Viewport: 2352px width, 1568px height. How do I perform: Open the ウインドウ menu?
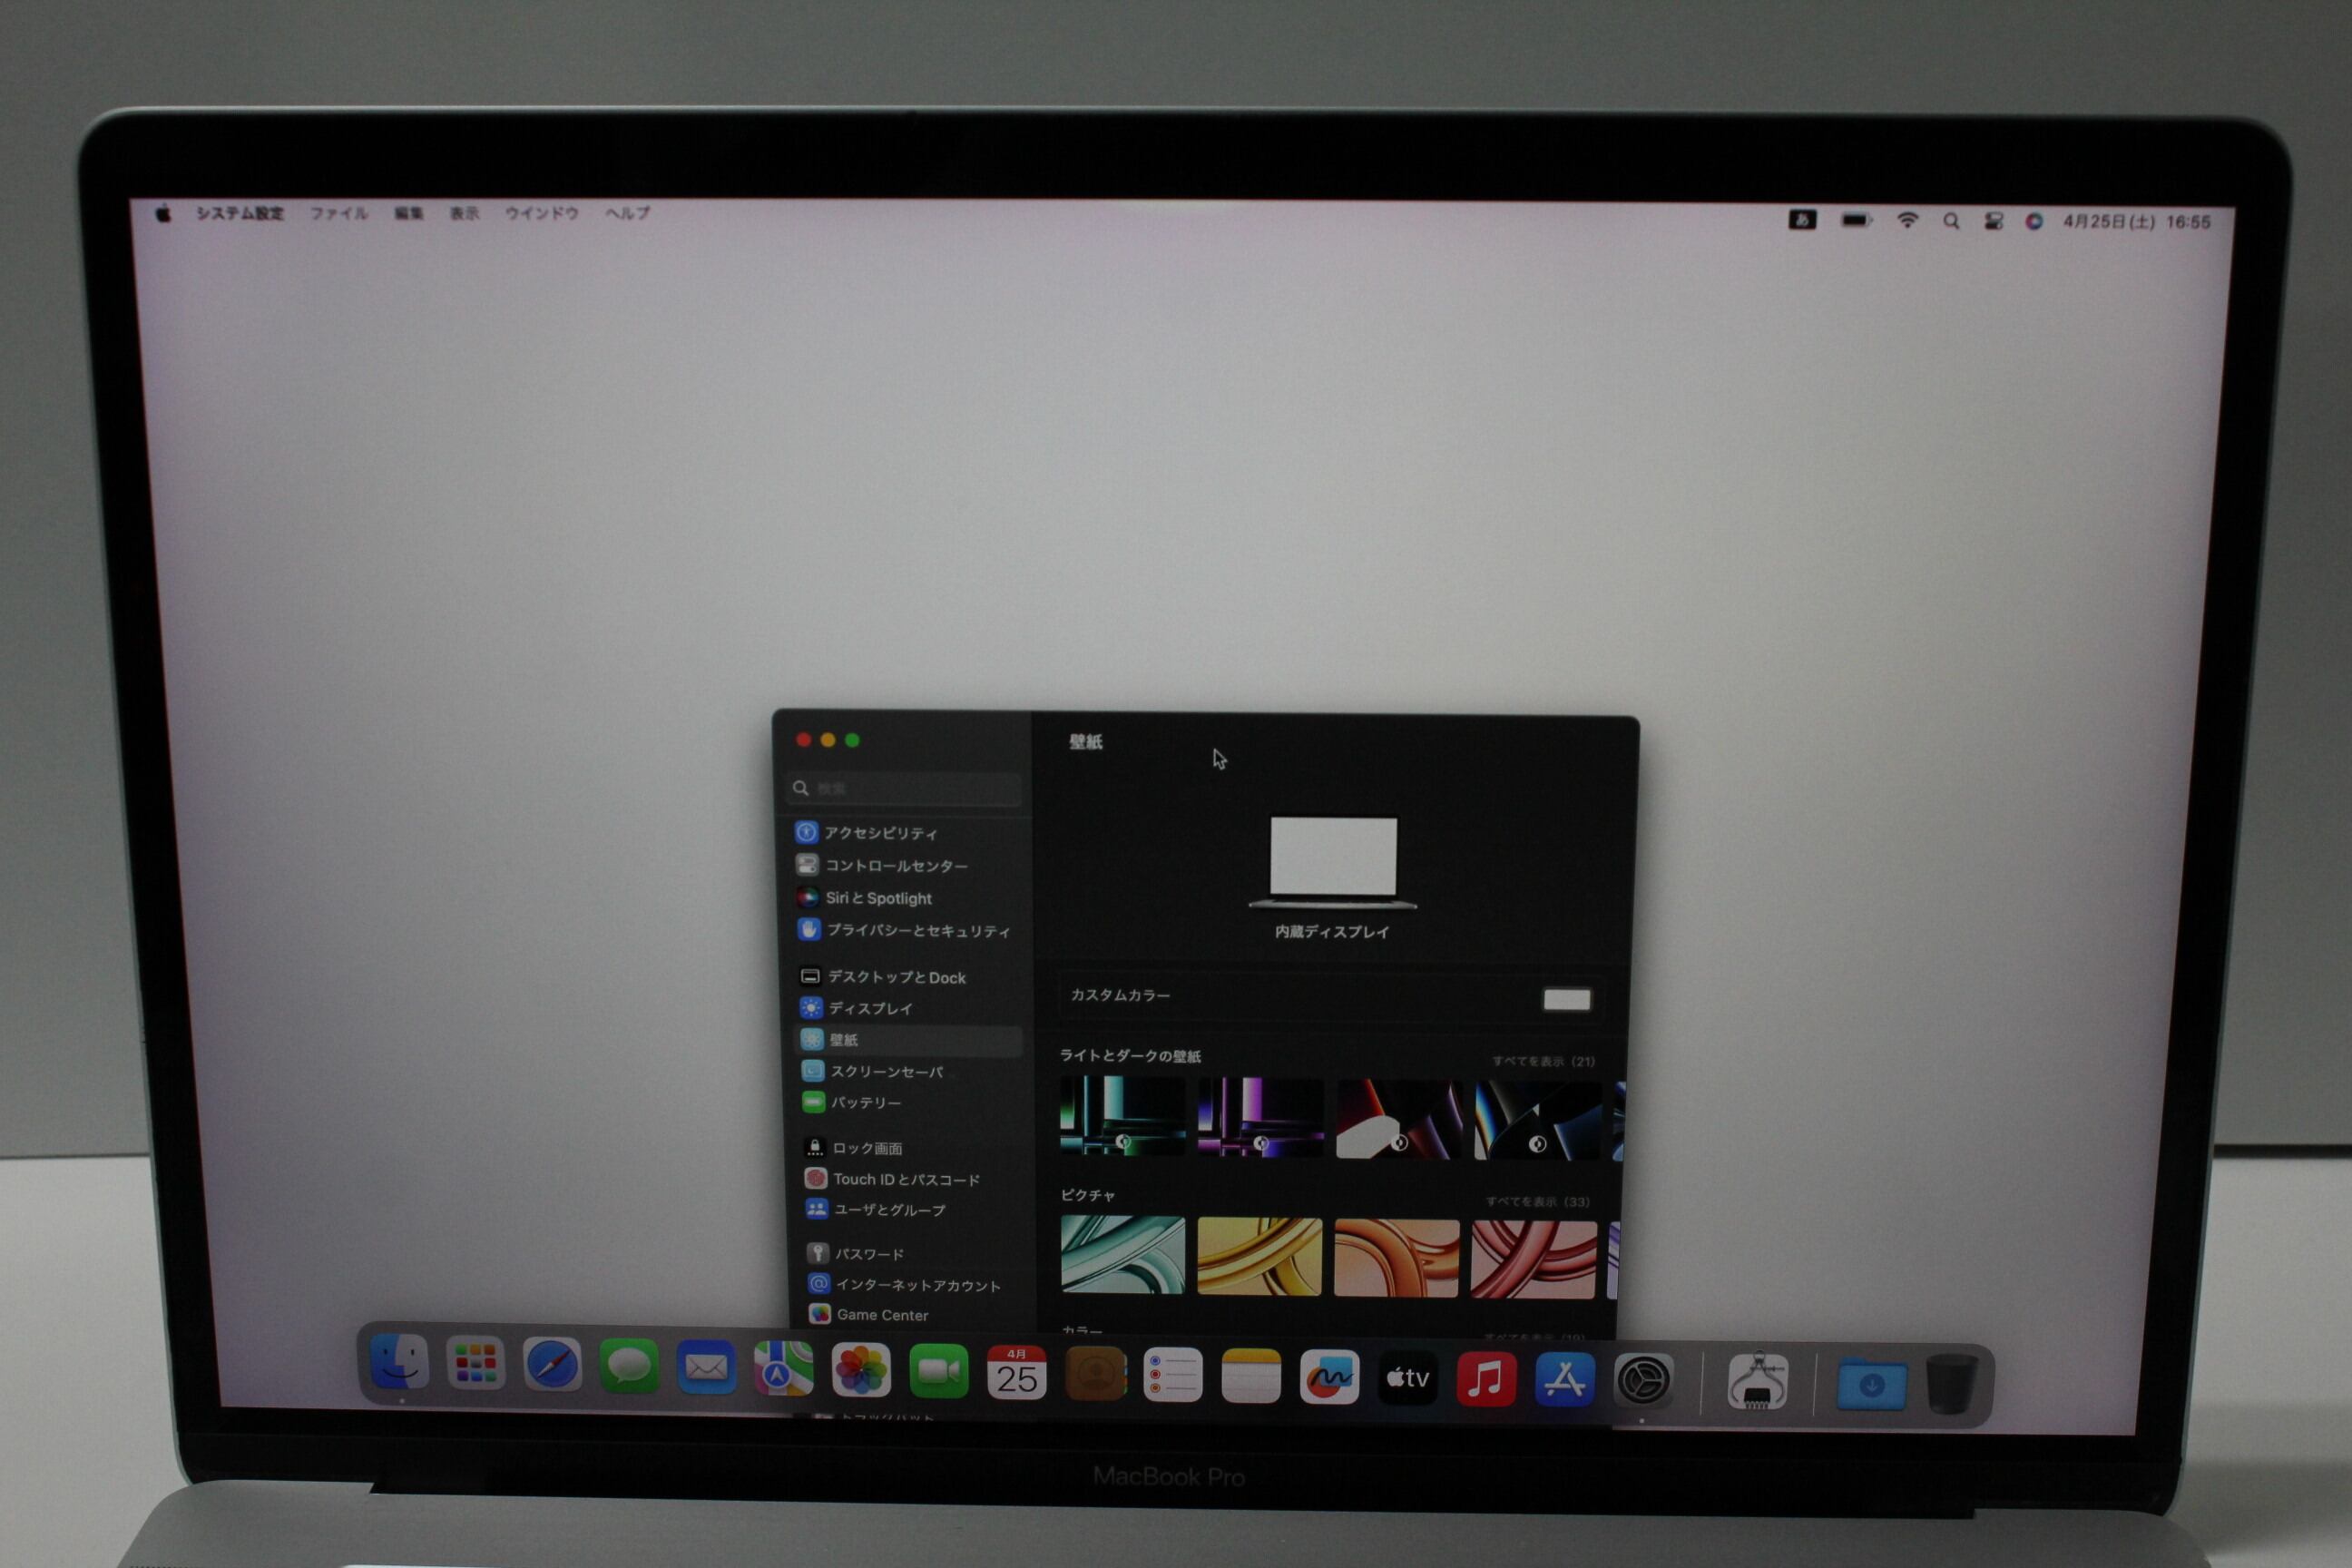coord(541,213)
